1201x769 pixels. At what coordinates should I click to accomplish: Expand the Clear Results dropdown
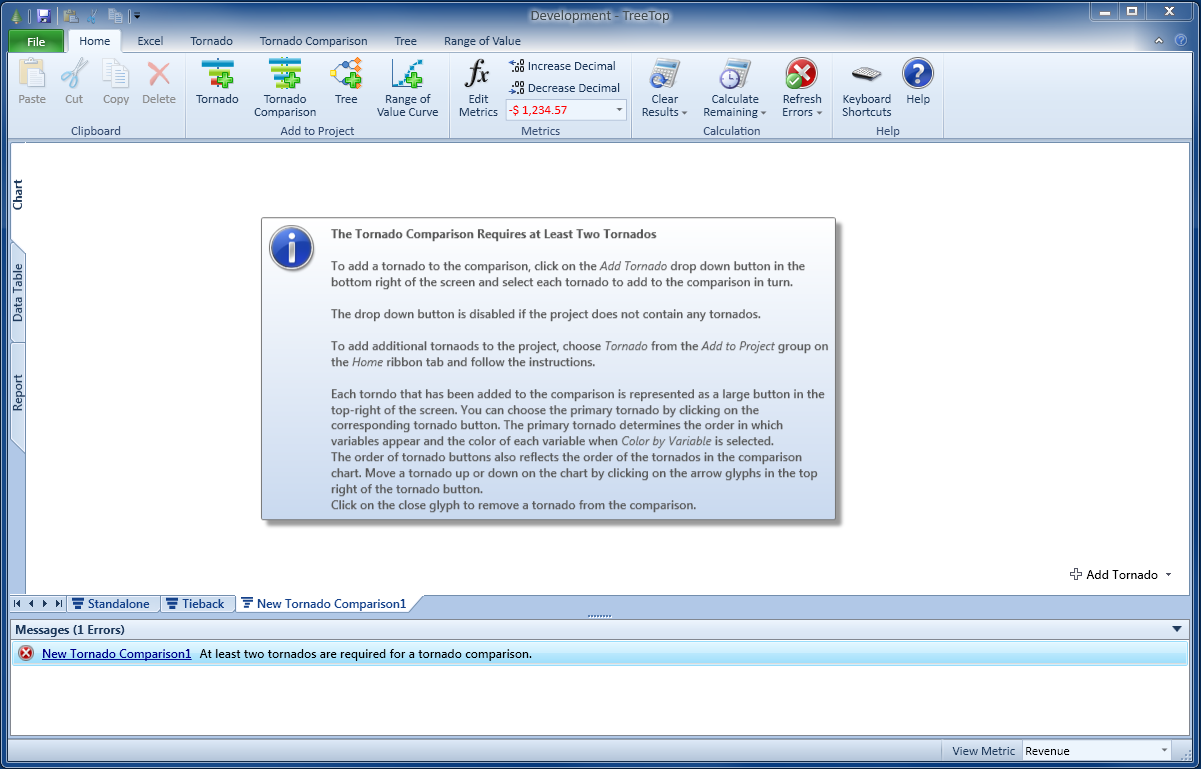665,112
